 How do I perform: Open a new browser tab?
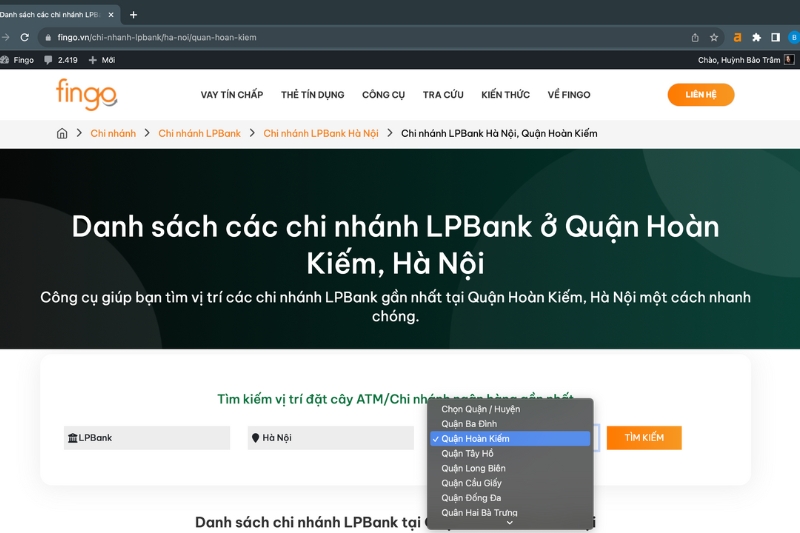pyautogui.click(x=133, y=15)
